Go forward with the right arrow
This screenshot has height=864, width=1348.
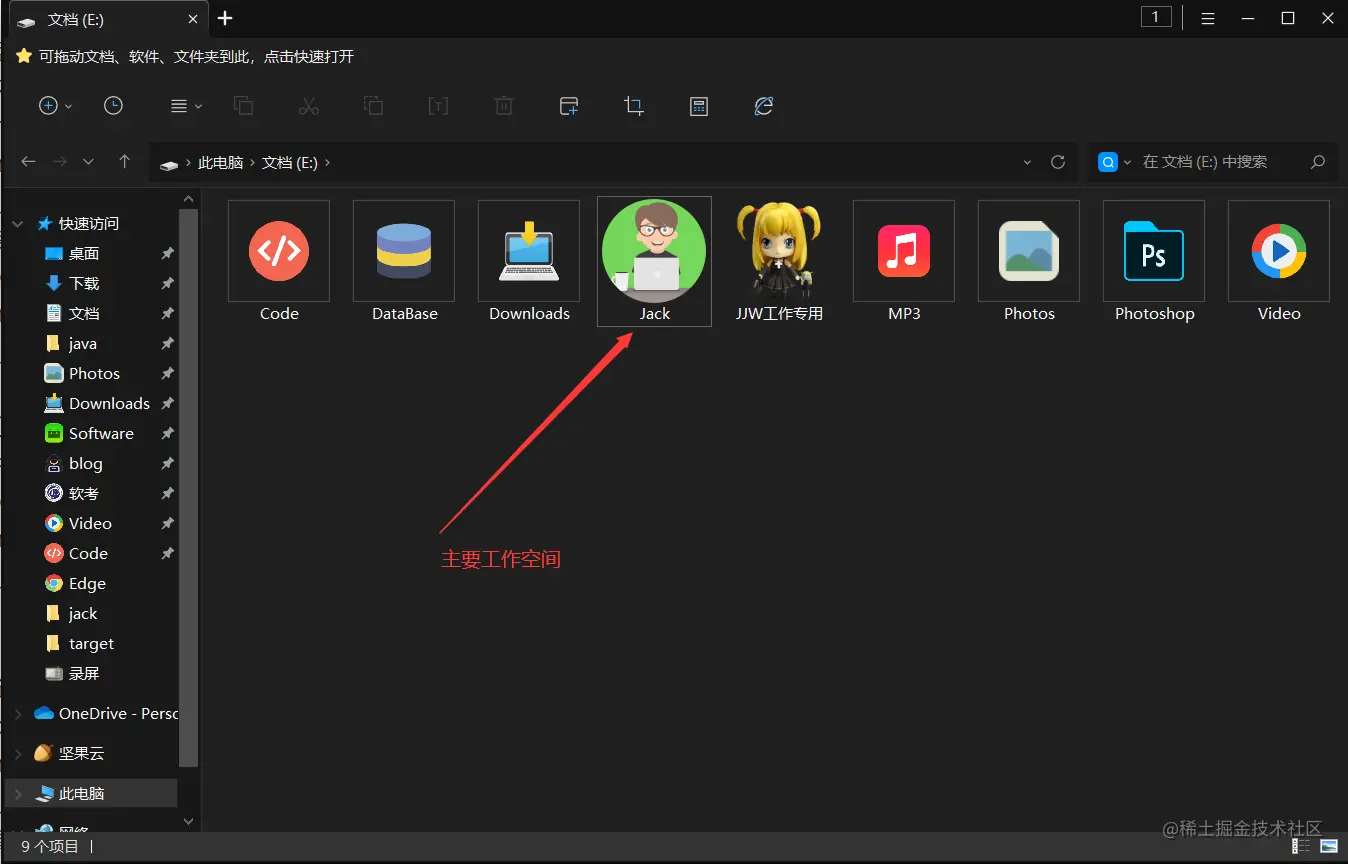click(60, 162)
